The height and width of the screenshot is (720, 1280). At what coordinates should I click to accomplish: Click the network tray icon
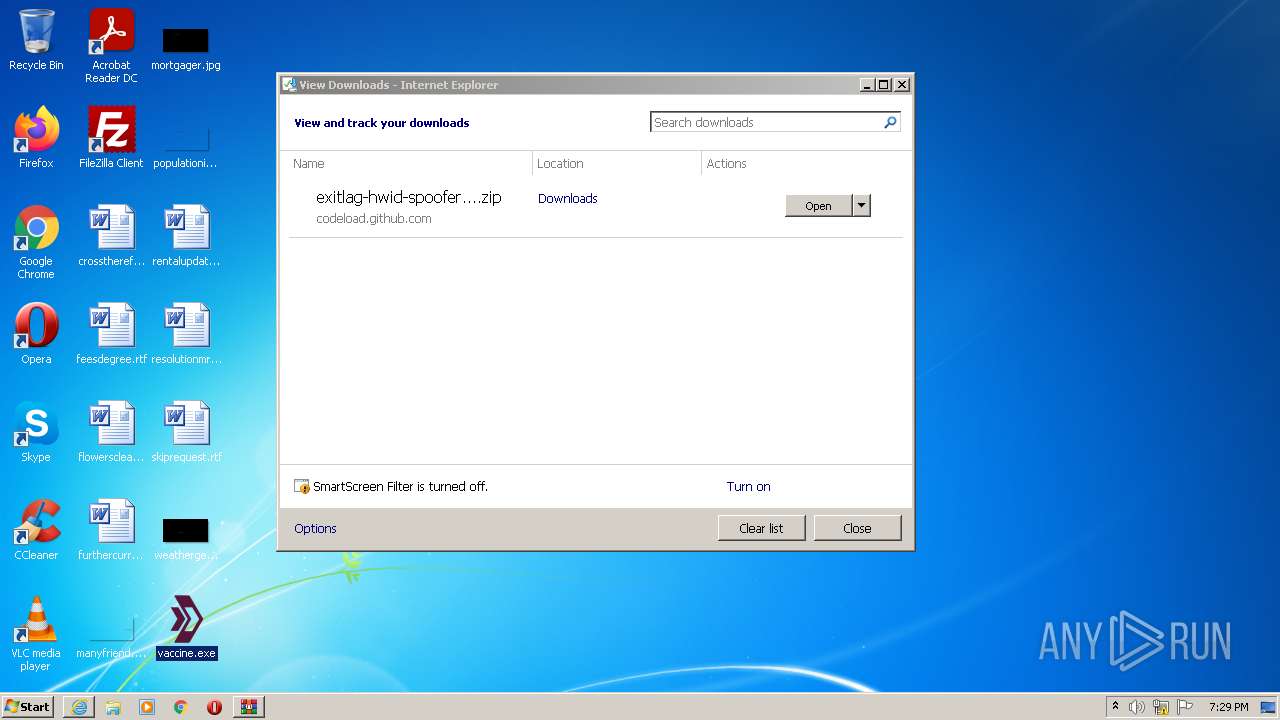point(1161,707)
